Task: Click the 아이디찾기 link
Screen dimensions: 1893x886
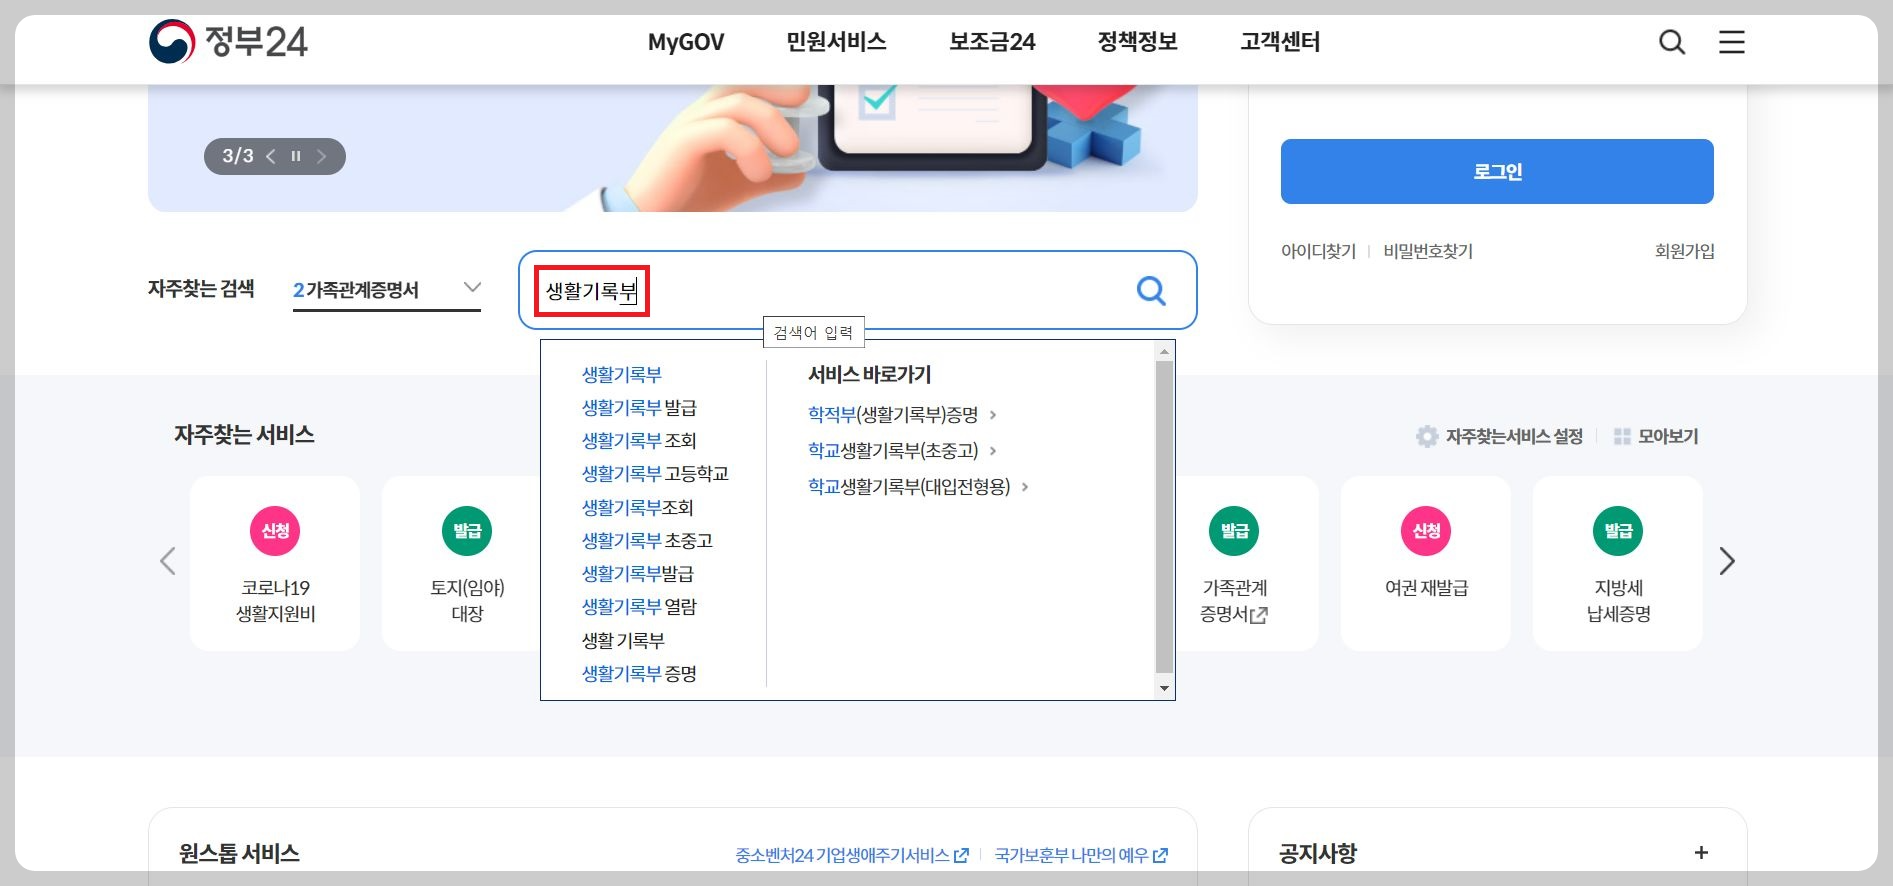Action: click(1318, 251)
